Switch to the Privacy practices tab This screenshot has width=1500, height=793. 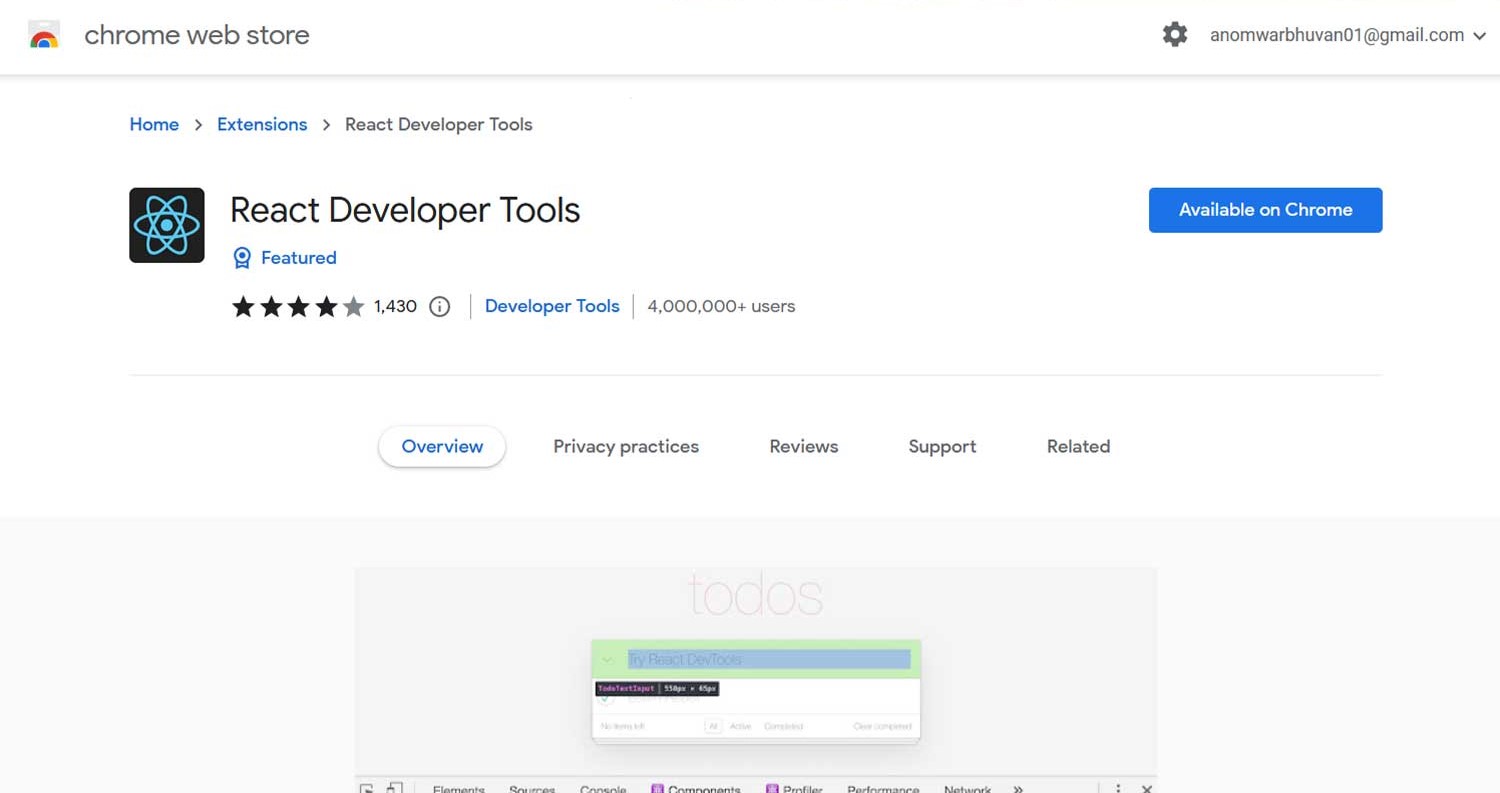coord(626,447)
